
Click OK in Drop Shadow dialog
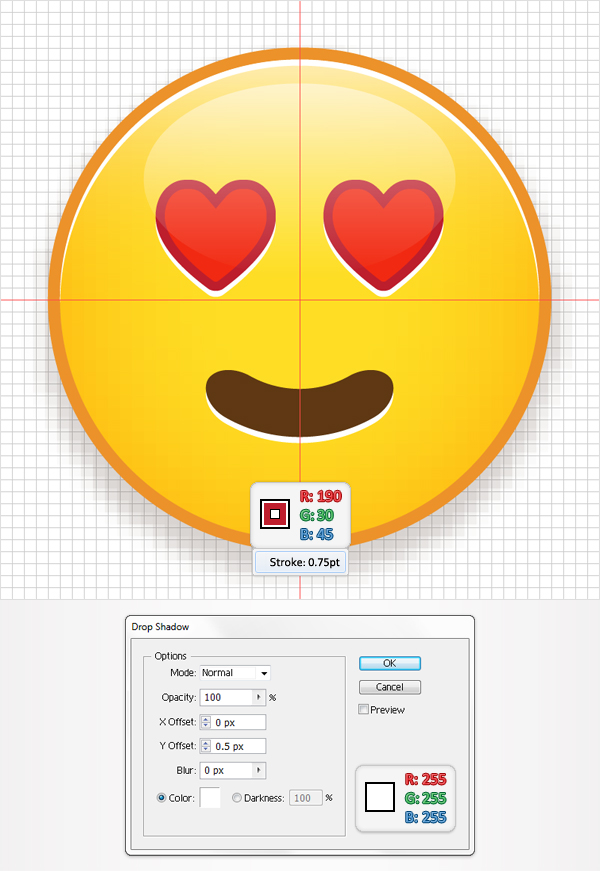tap(389, 663)
